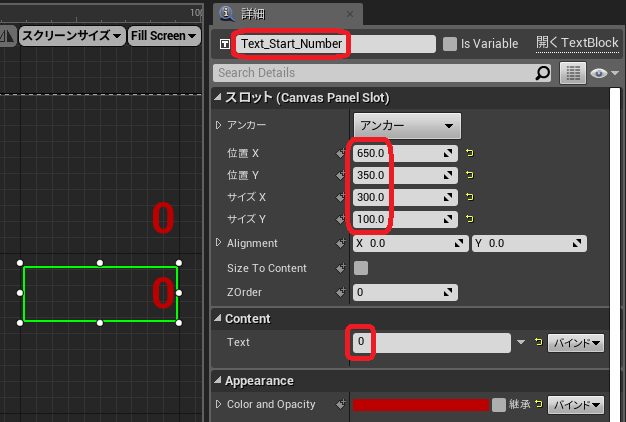This screenshot has width=626, height=422.
Task: Add keyframe for 位置 Y
Action: tap(341, 175)
